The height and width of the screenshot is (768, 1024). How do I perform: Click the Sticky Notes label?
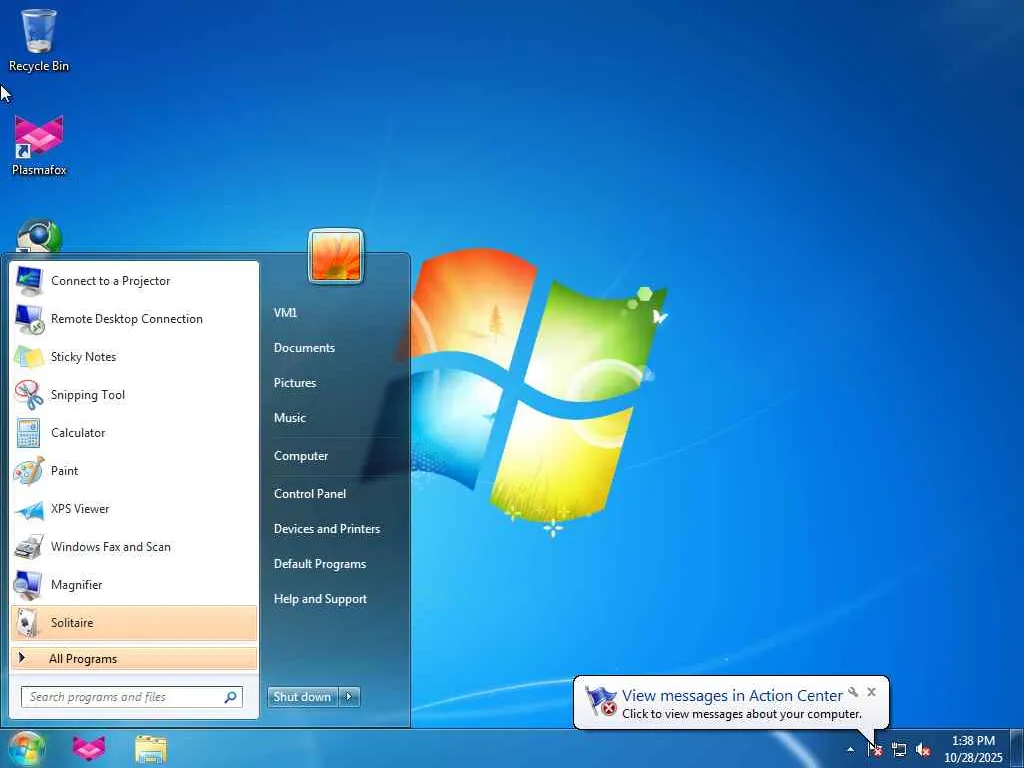[83, 357]
